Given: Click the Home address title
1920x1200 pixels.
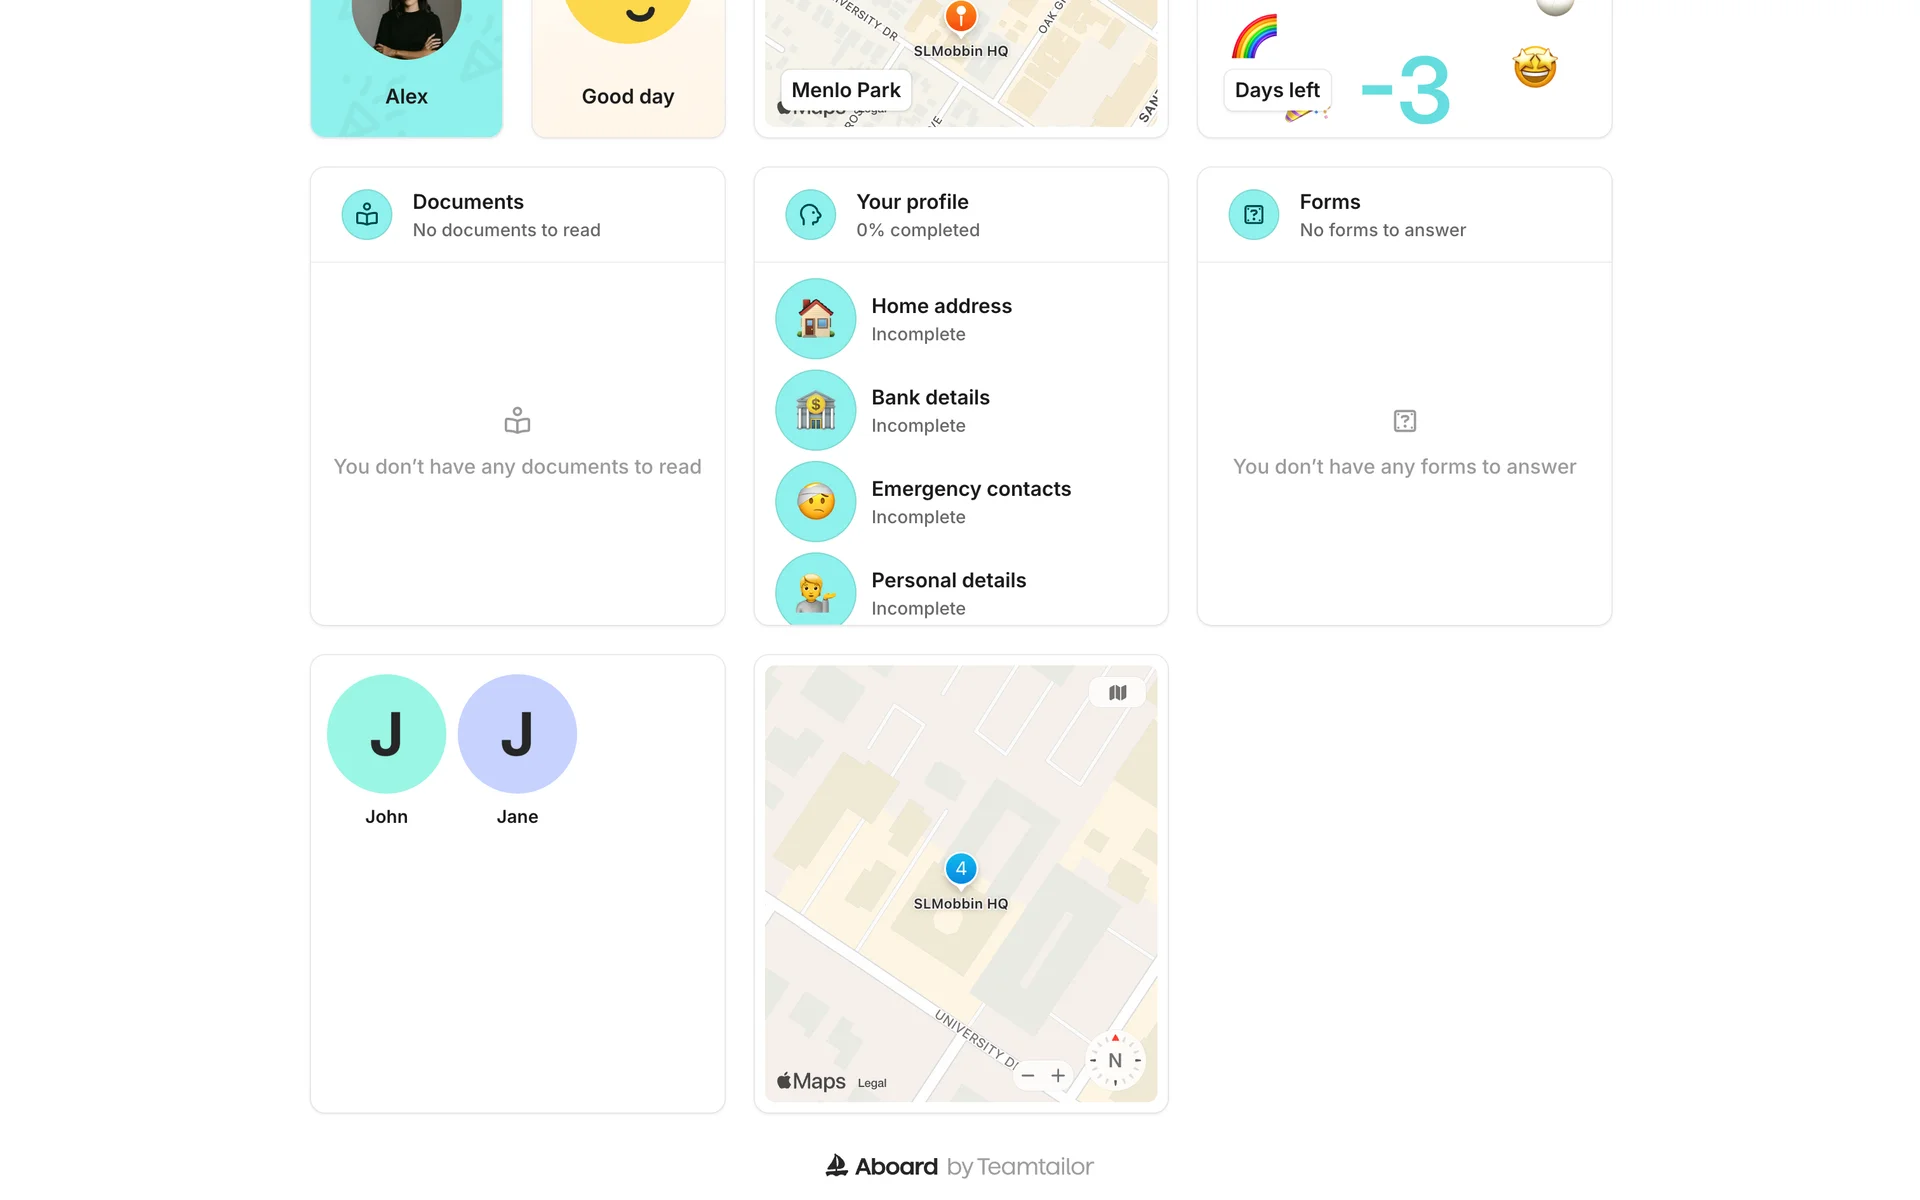Looking at the screenshot, I should 941,306.
